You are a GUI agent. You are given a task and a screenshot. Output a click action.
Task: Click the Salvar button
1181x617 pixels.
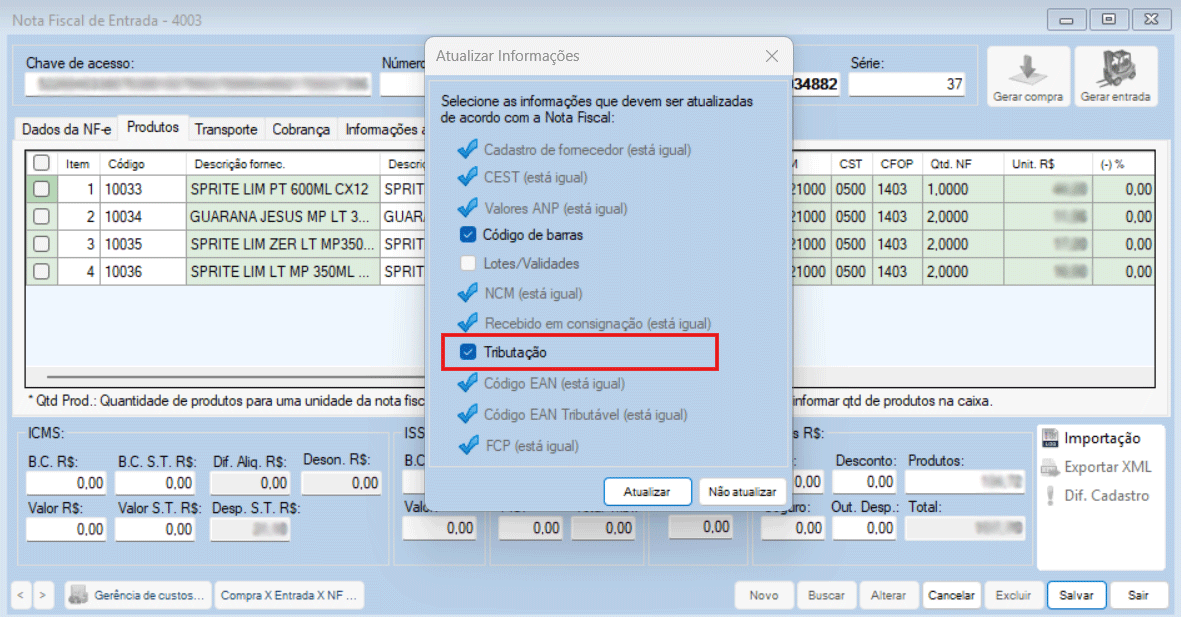tap(1076, 595)
